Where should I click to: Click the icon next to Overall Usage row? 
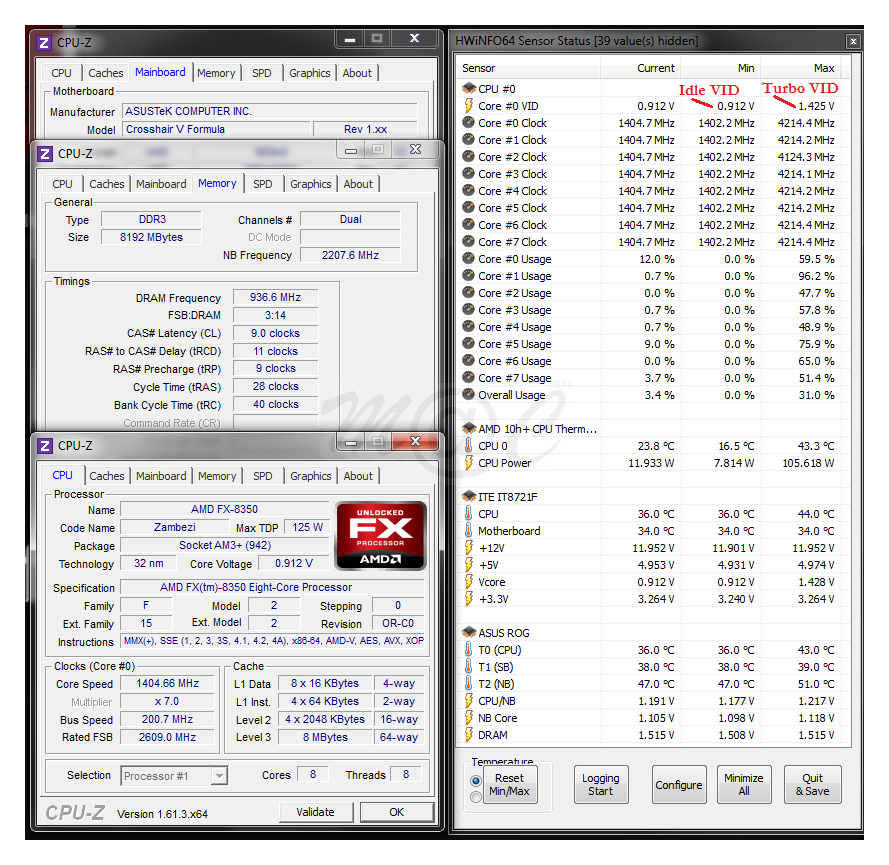468,395
